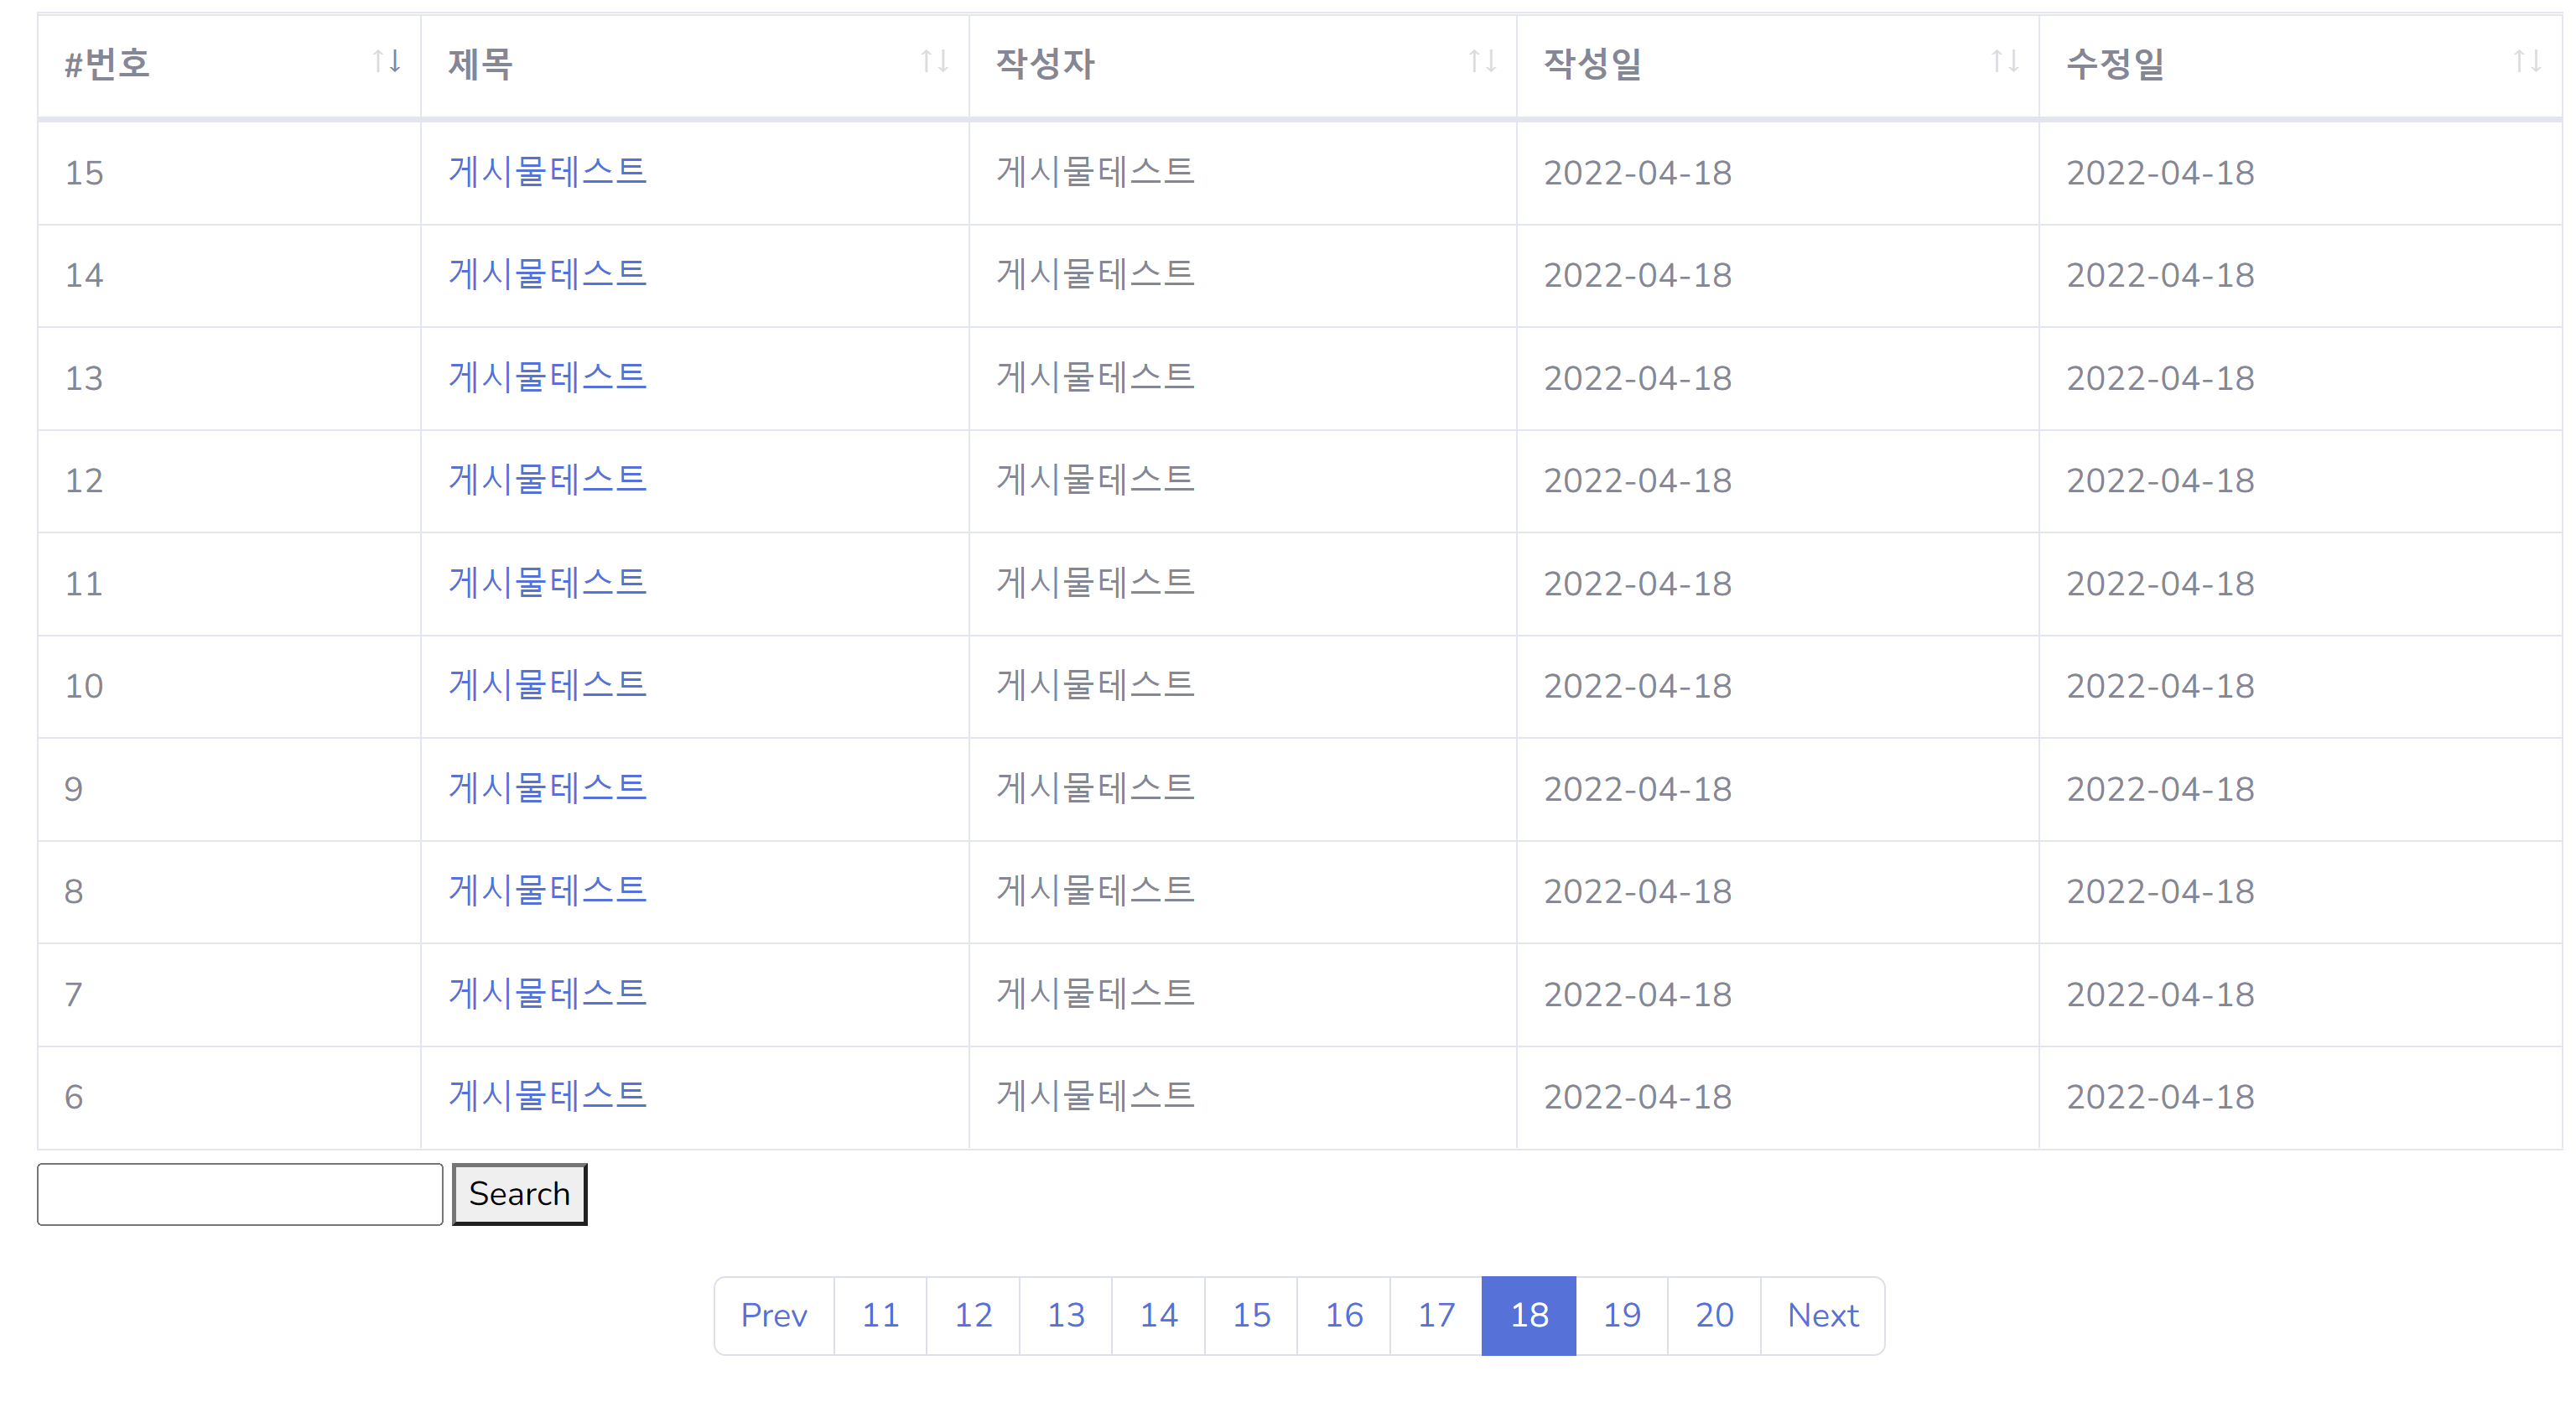Select page 17 in pagination
The width and height of the screenshot is (2576, 1402).
tap(1436, 1315)
